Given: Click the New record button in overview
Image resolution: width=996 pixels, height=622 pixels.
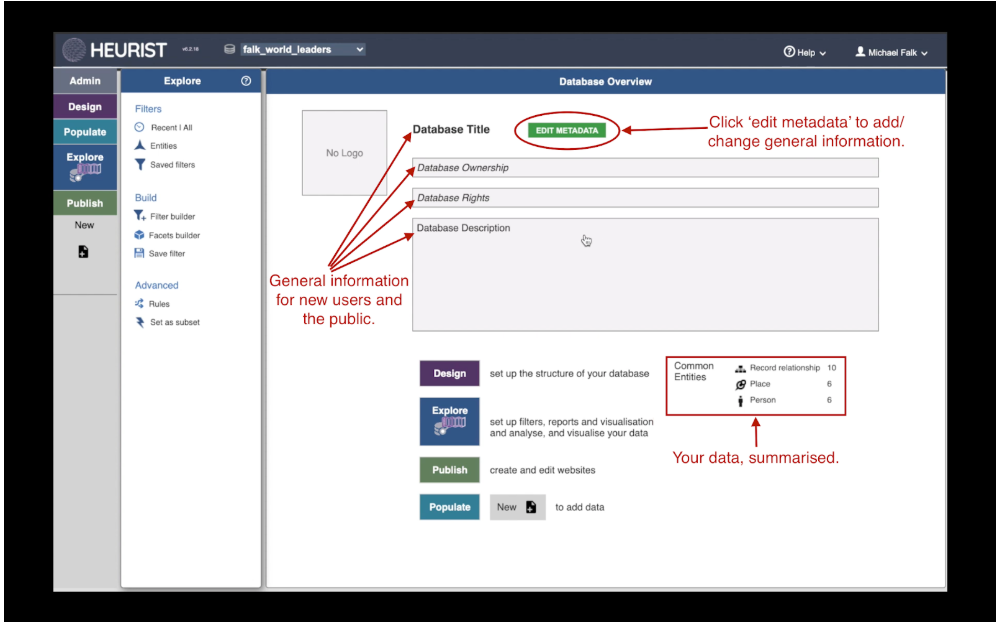Looking at the screenshot, I should [518, 507].
